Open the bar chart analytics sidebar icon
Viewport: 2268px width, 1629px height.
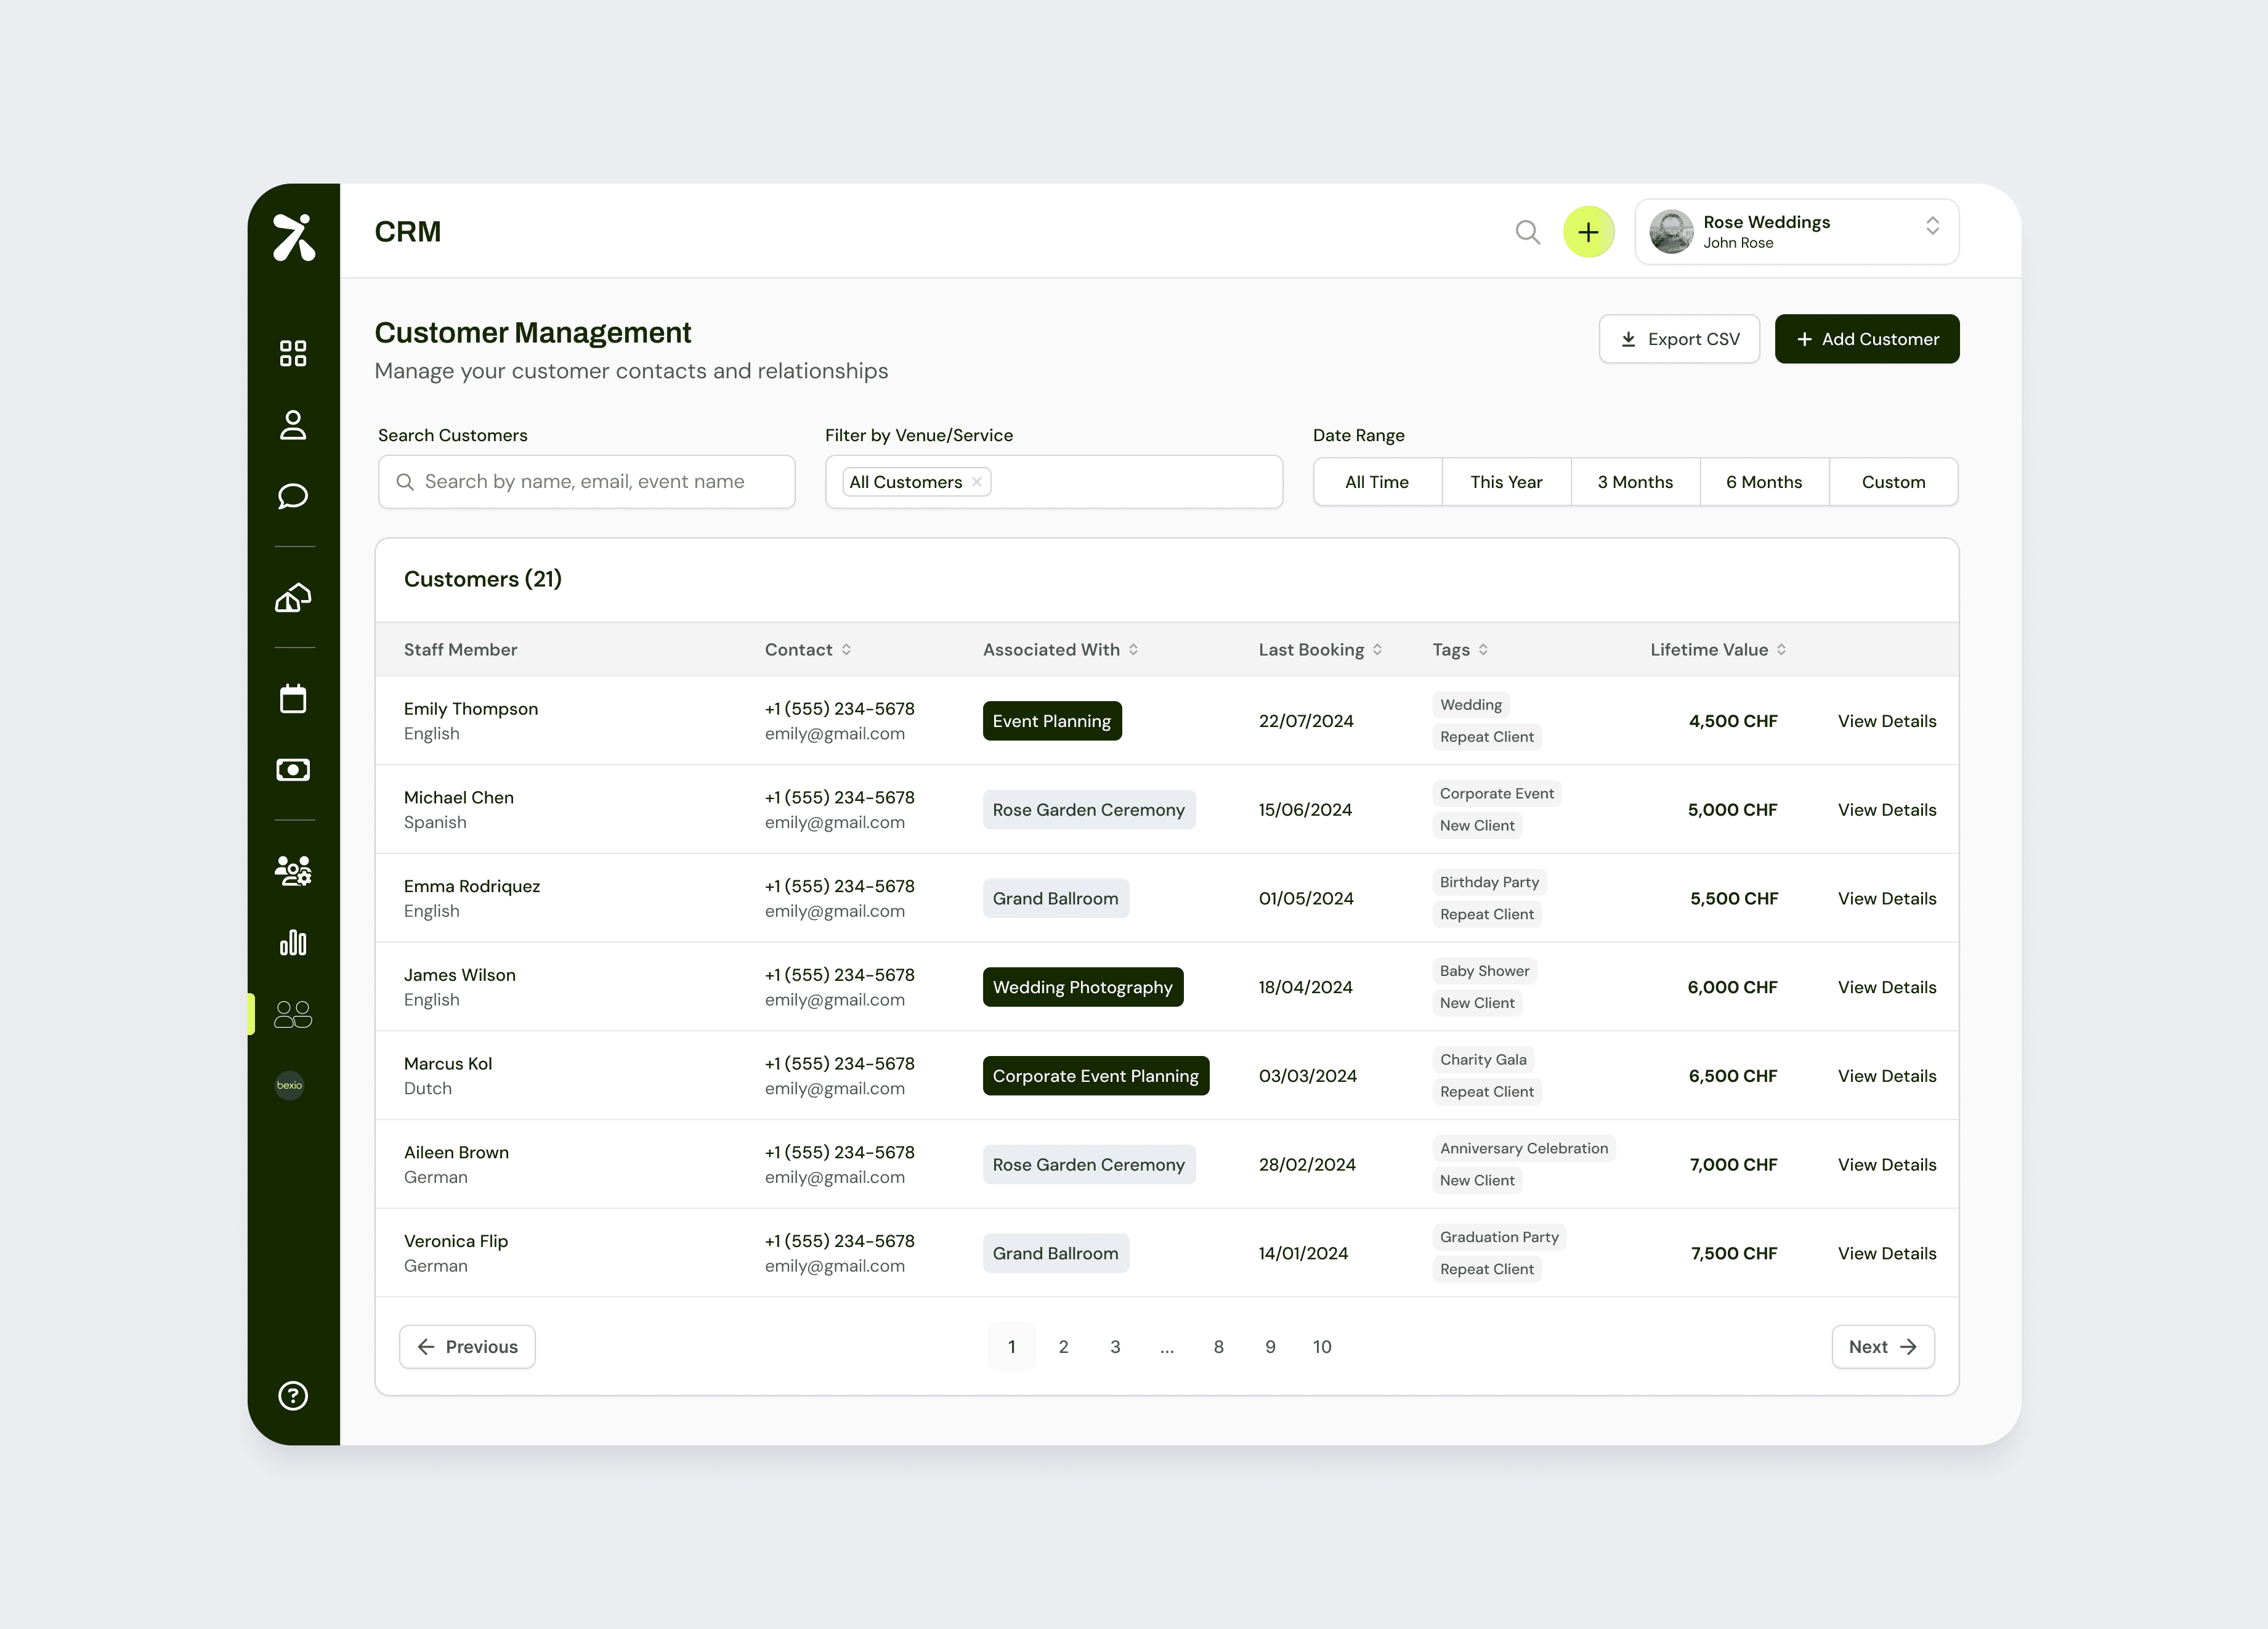coord(293,942)
